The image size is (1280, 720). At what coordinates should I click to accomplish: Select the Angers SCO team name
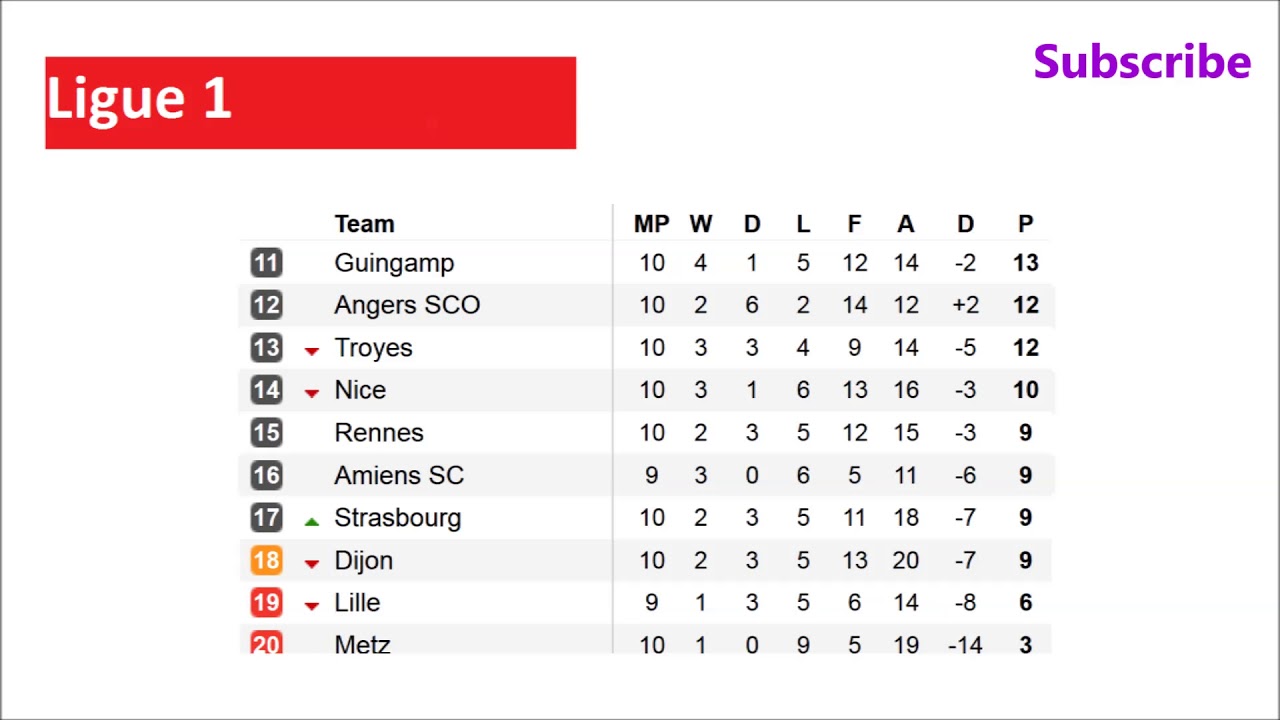pyautogui.click(x=407, y=305)
